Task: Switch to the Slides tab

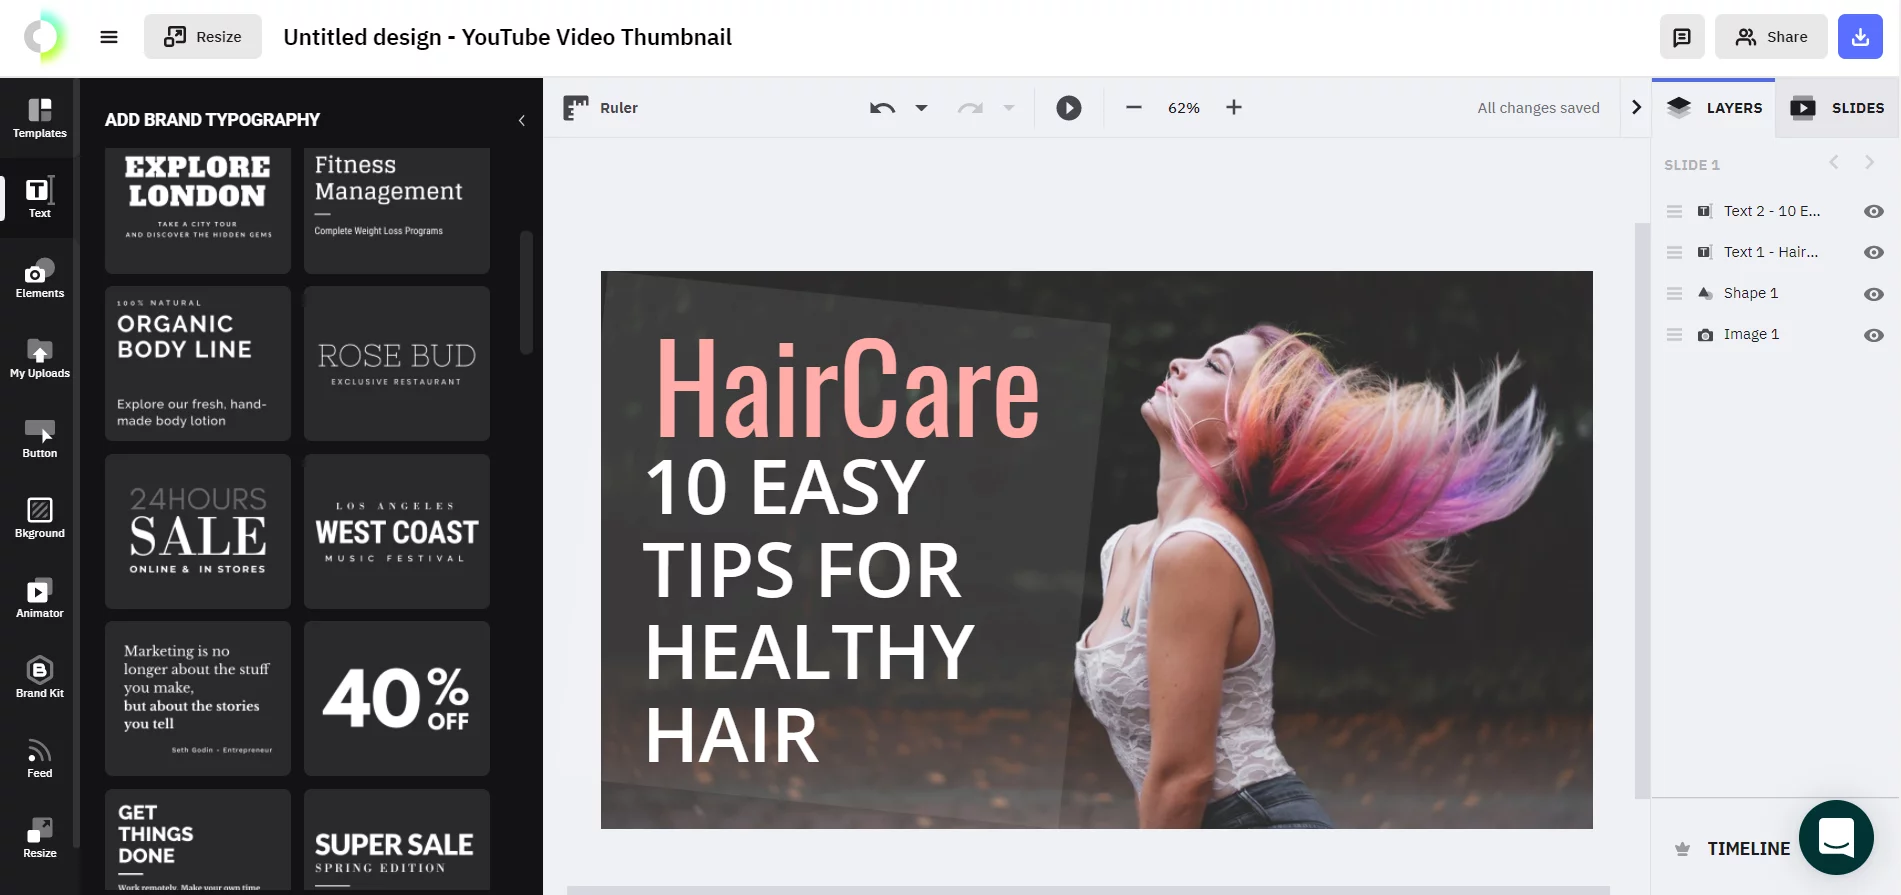Action: click(1838, 108)
